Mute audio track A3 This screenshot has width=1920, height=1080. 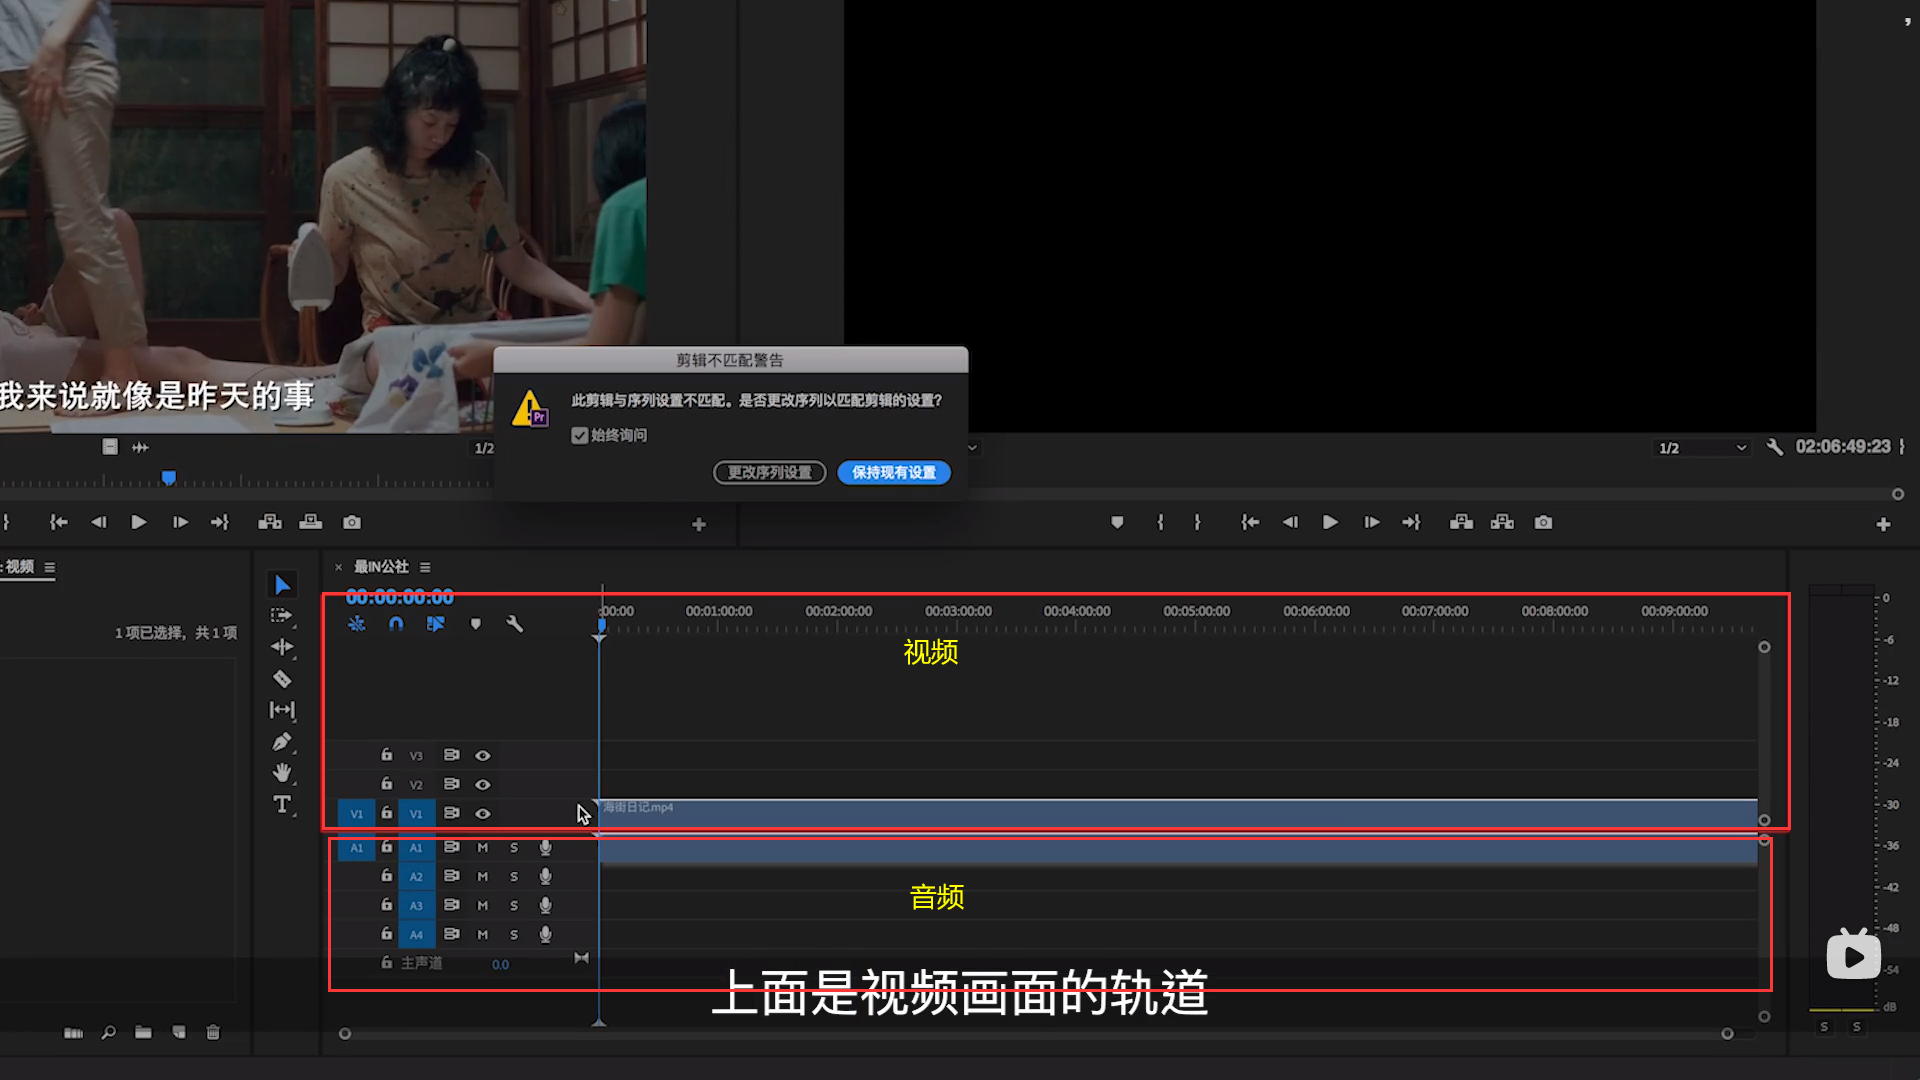coord(483,906)
